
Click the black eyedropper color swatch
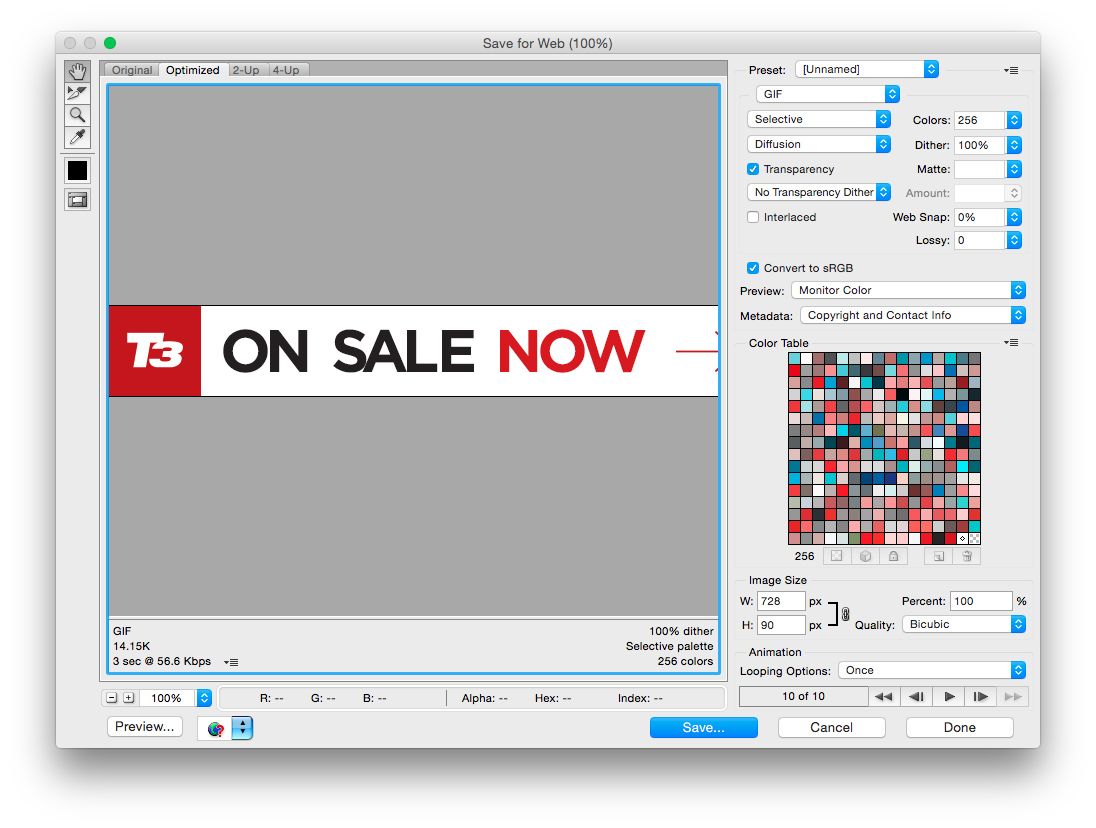[x=77, y=170]
